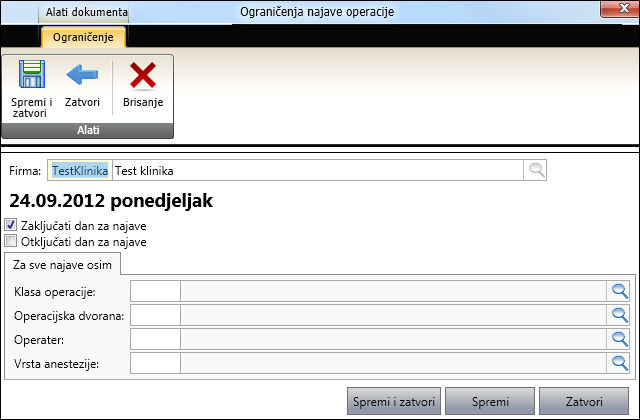Switch to the Ograničenje ribbon tab

[83, 38]
